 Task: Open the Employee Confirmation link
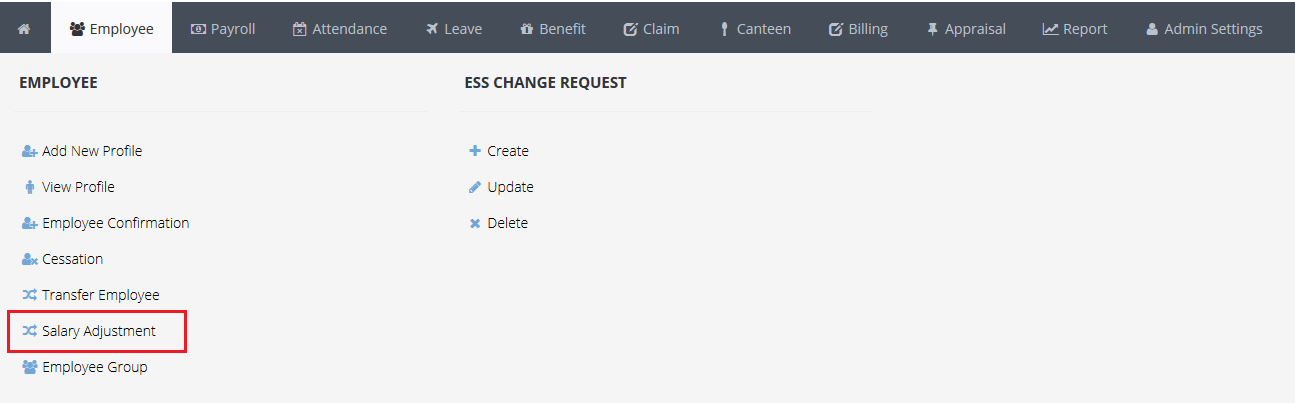click(115, 223)
